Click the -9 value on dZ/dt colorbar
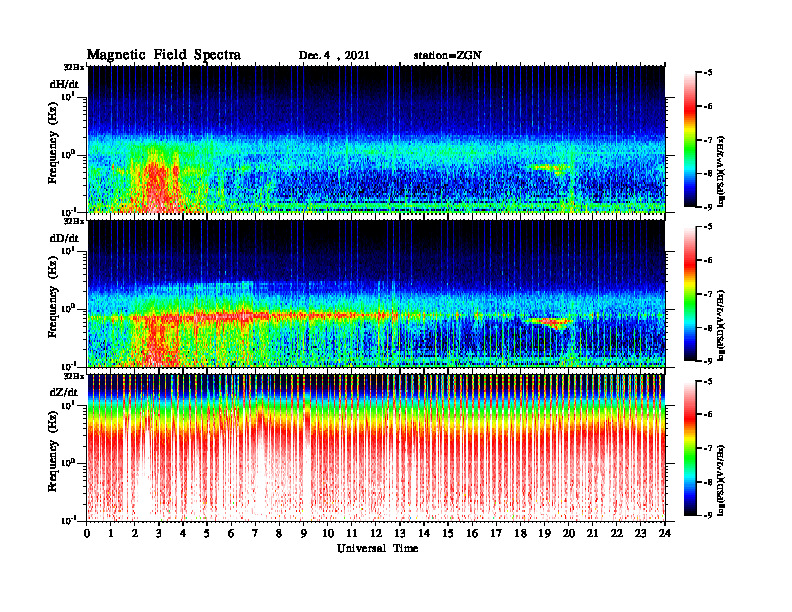This screenshot has width=792, height=612. pyautogui.click(x=708, y=515)
